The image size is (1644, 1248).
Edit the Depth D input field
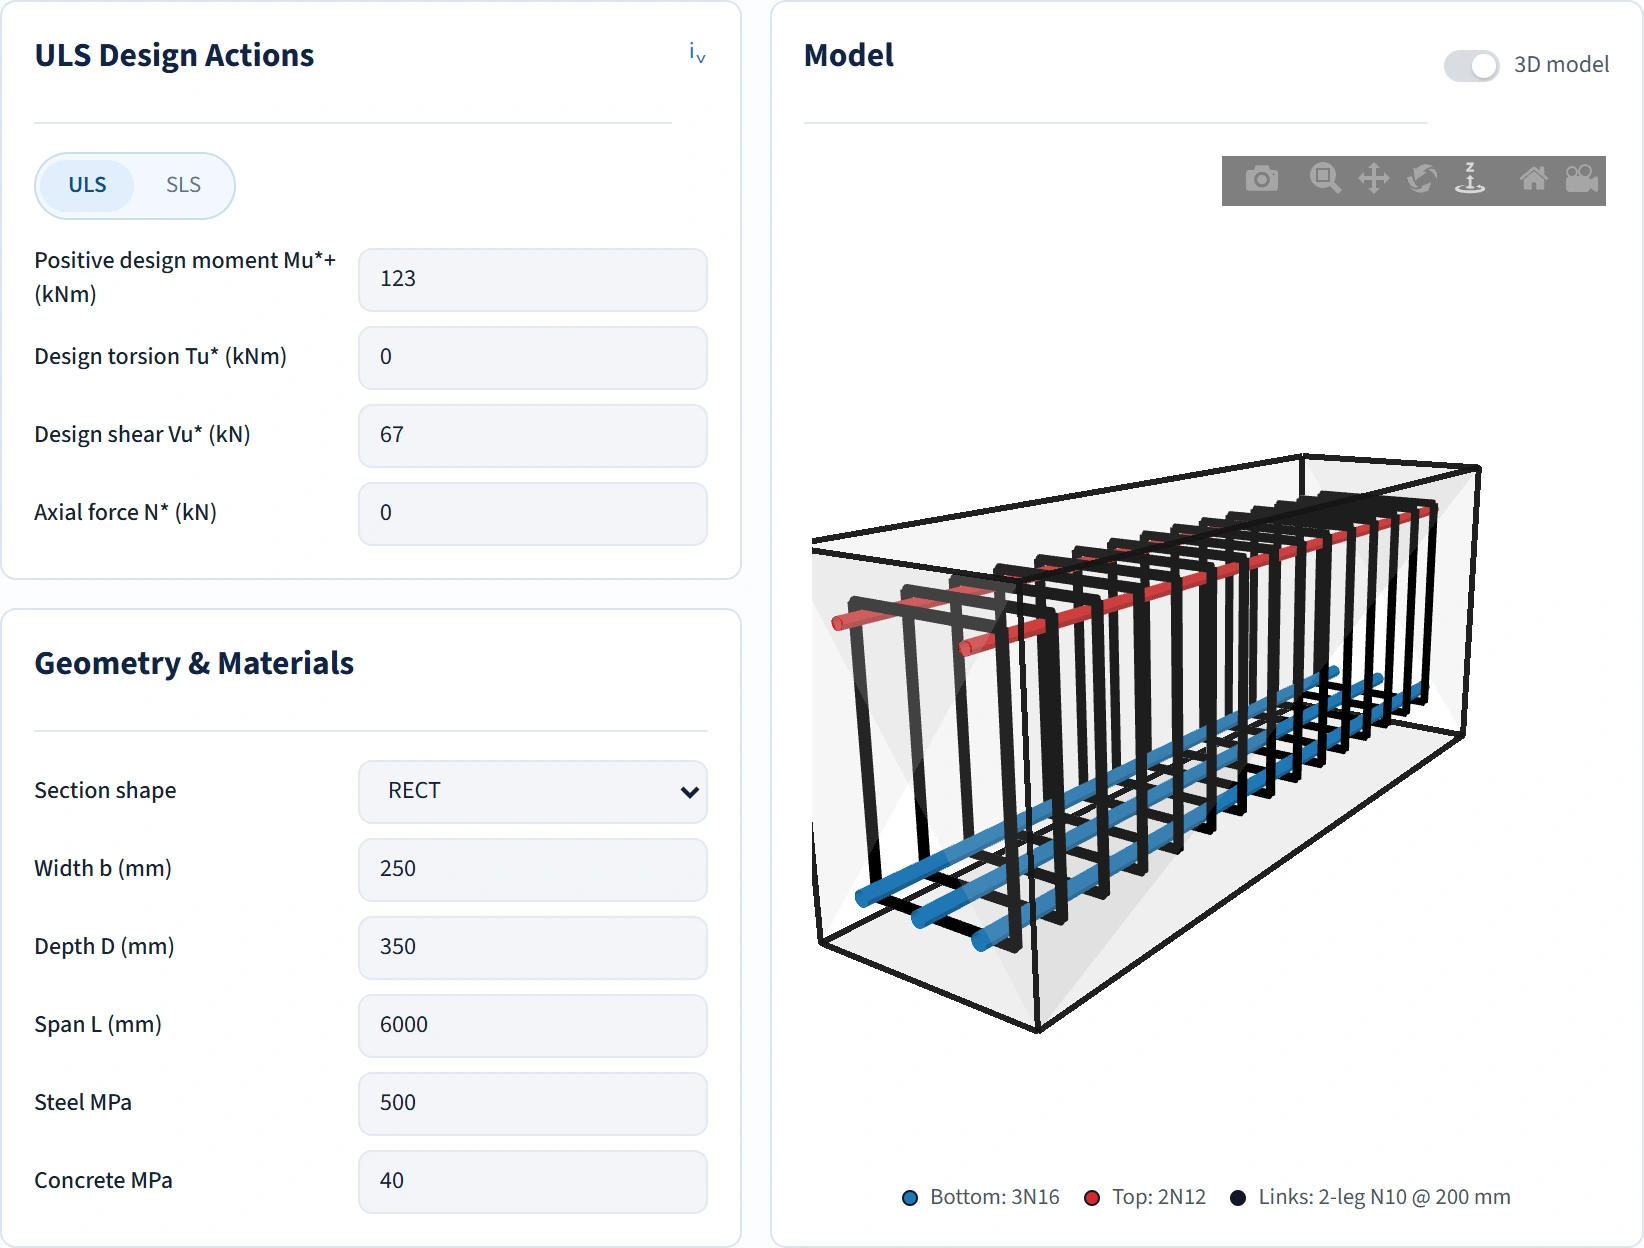pos(533,947)
